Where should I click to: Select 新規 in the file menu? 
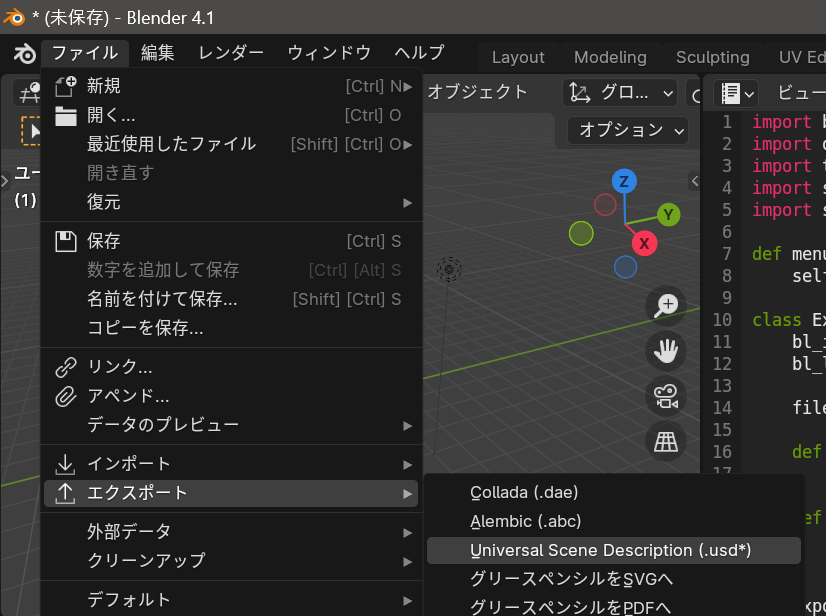232,86
